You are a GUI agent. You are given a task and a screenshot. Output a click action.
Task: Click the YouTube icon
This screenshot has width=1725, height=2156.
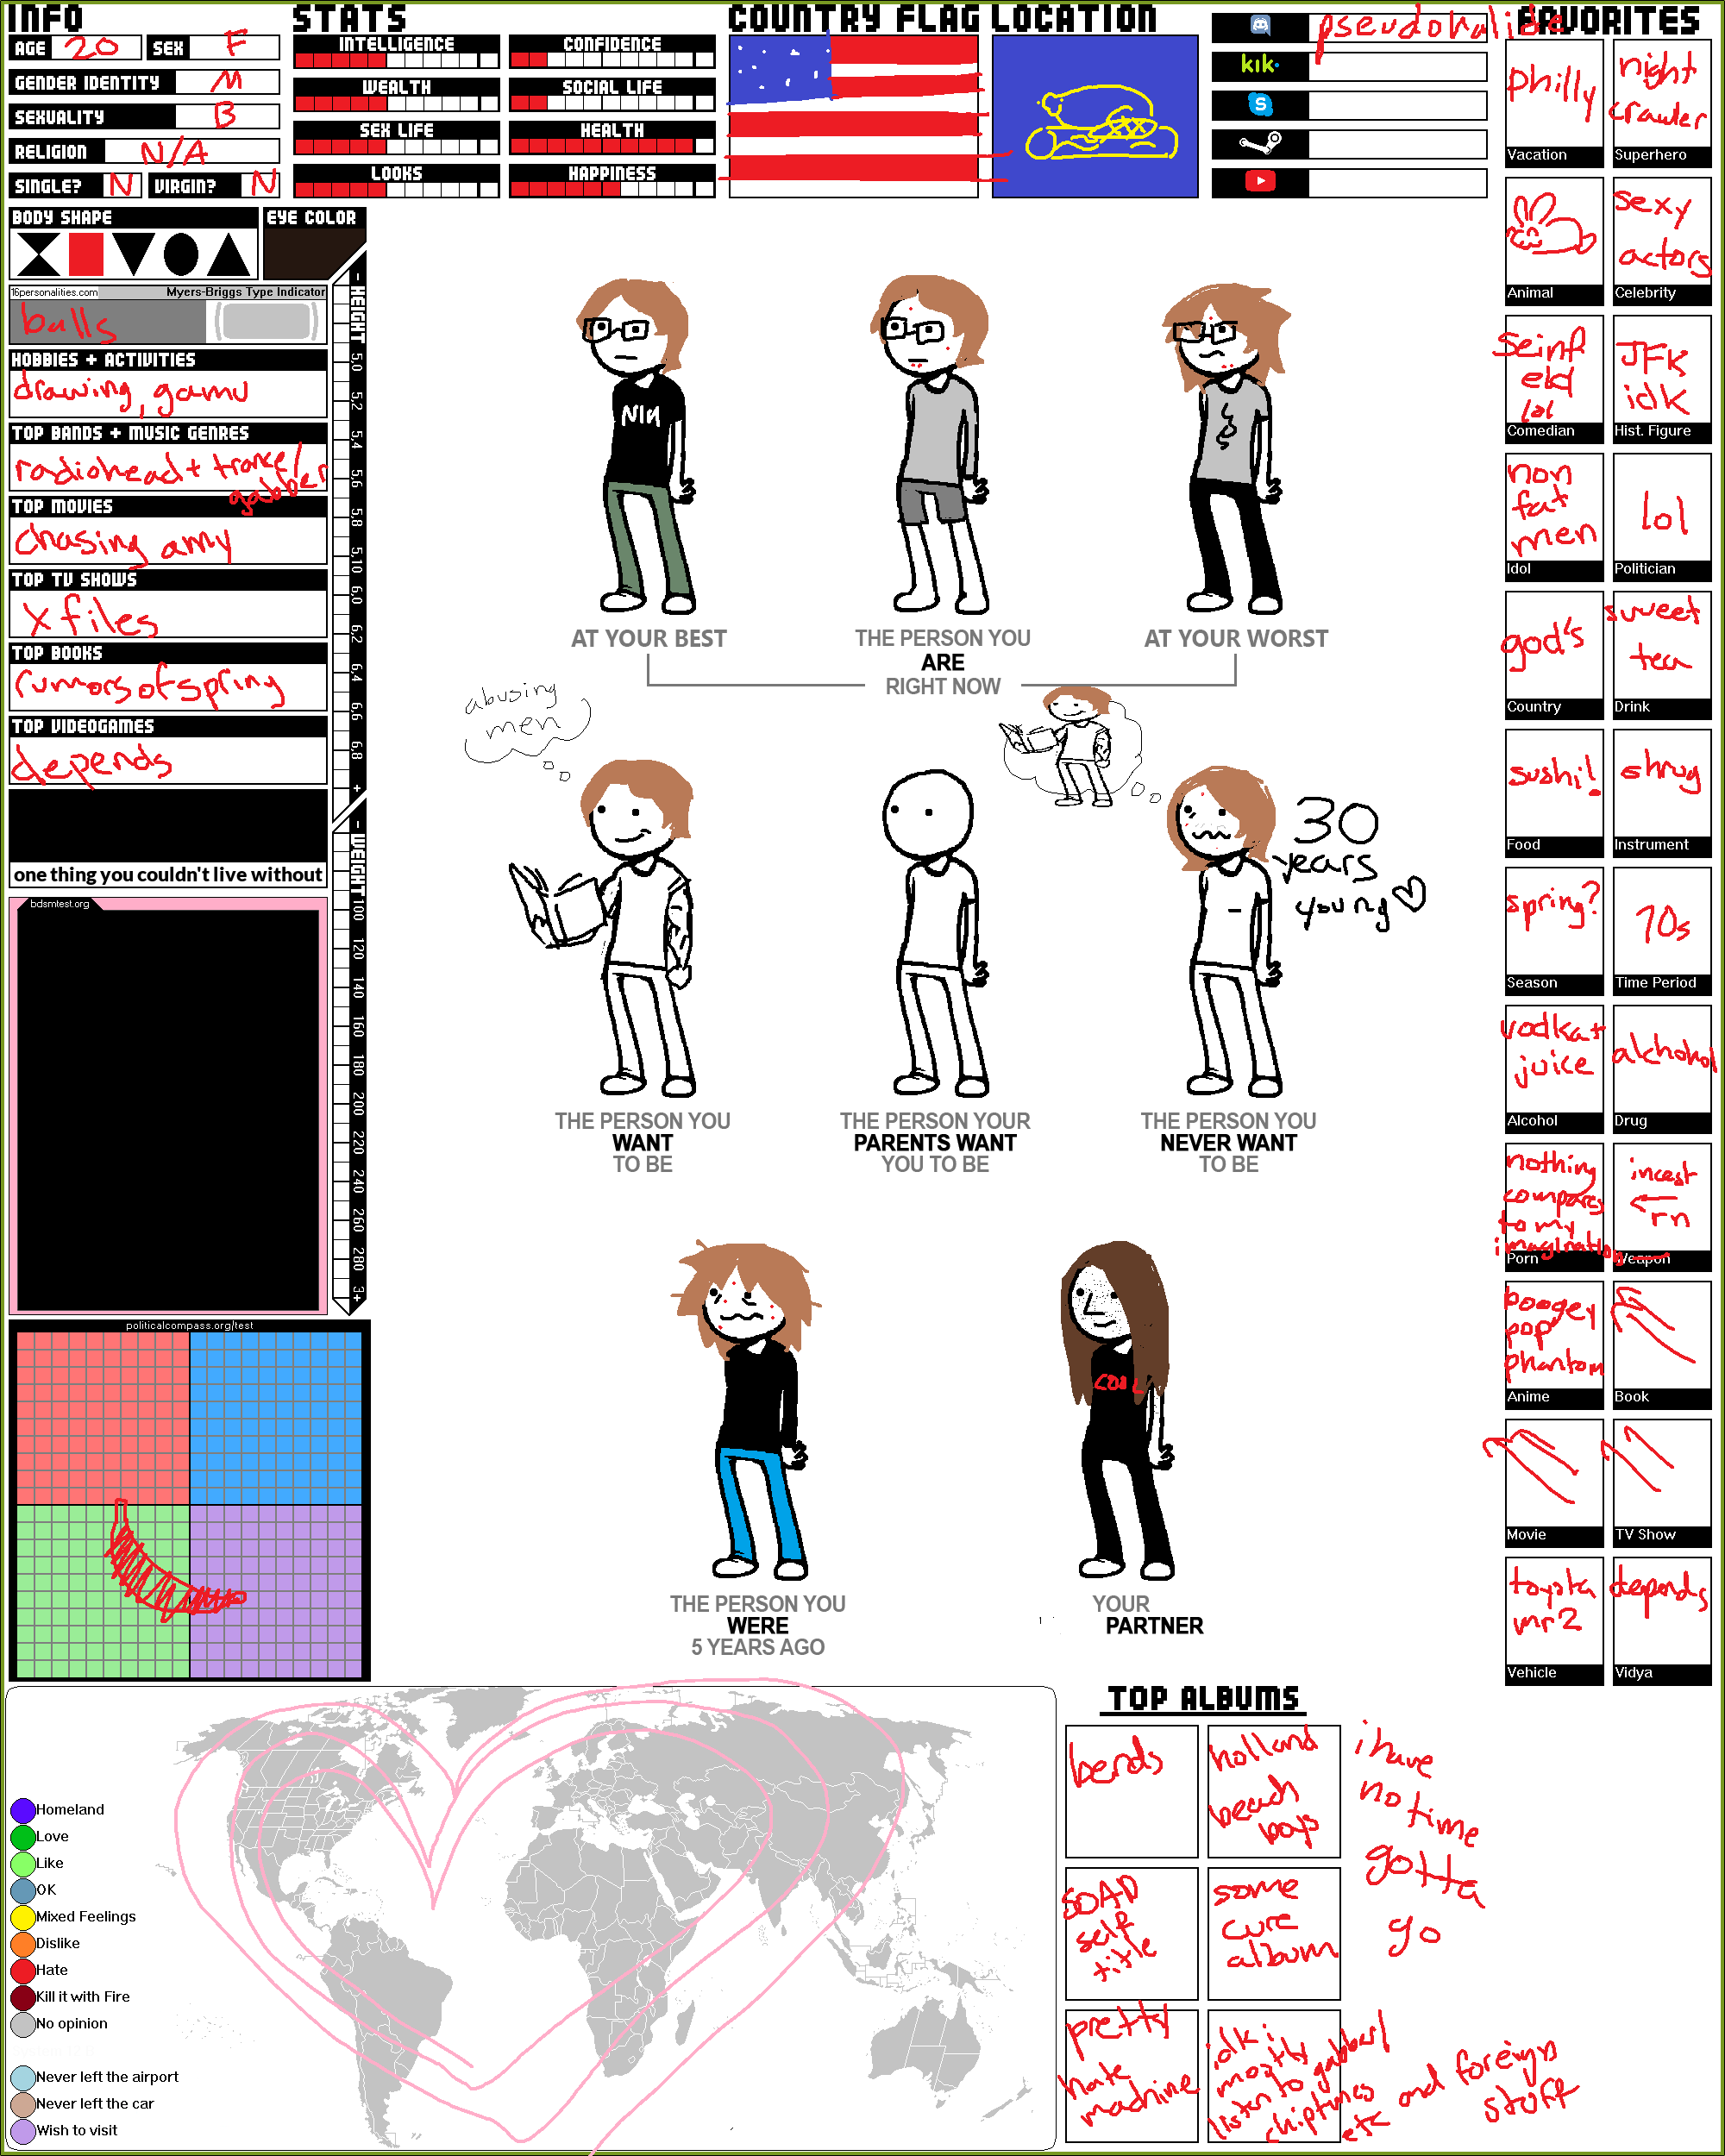[1259, 181]
